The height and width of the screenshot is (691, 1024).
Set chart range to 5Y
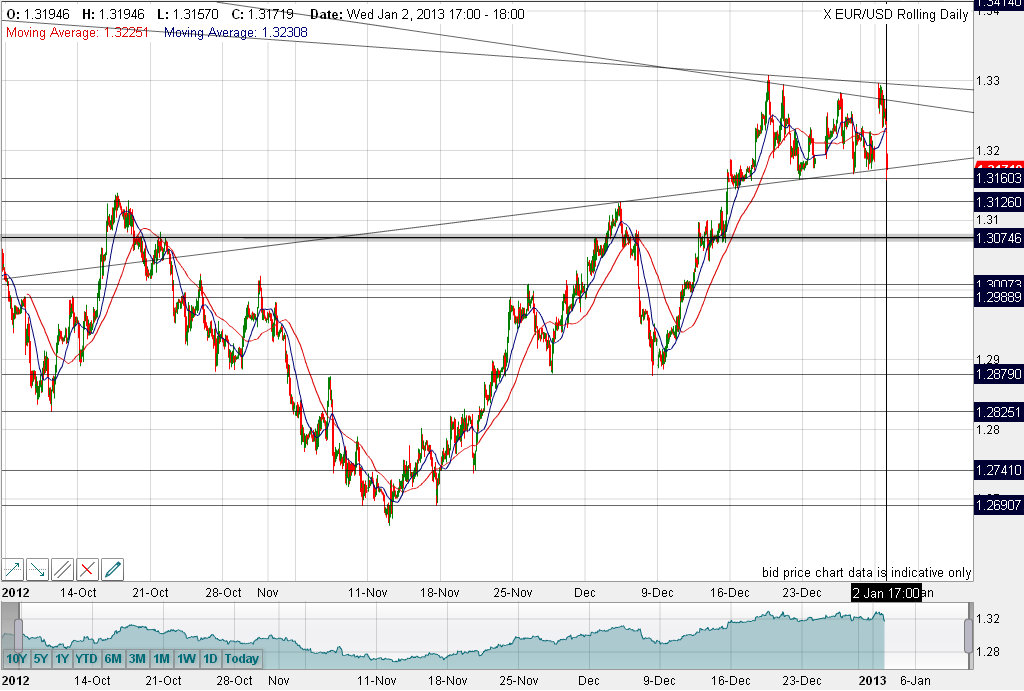tap(40, 659)
